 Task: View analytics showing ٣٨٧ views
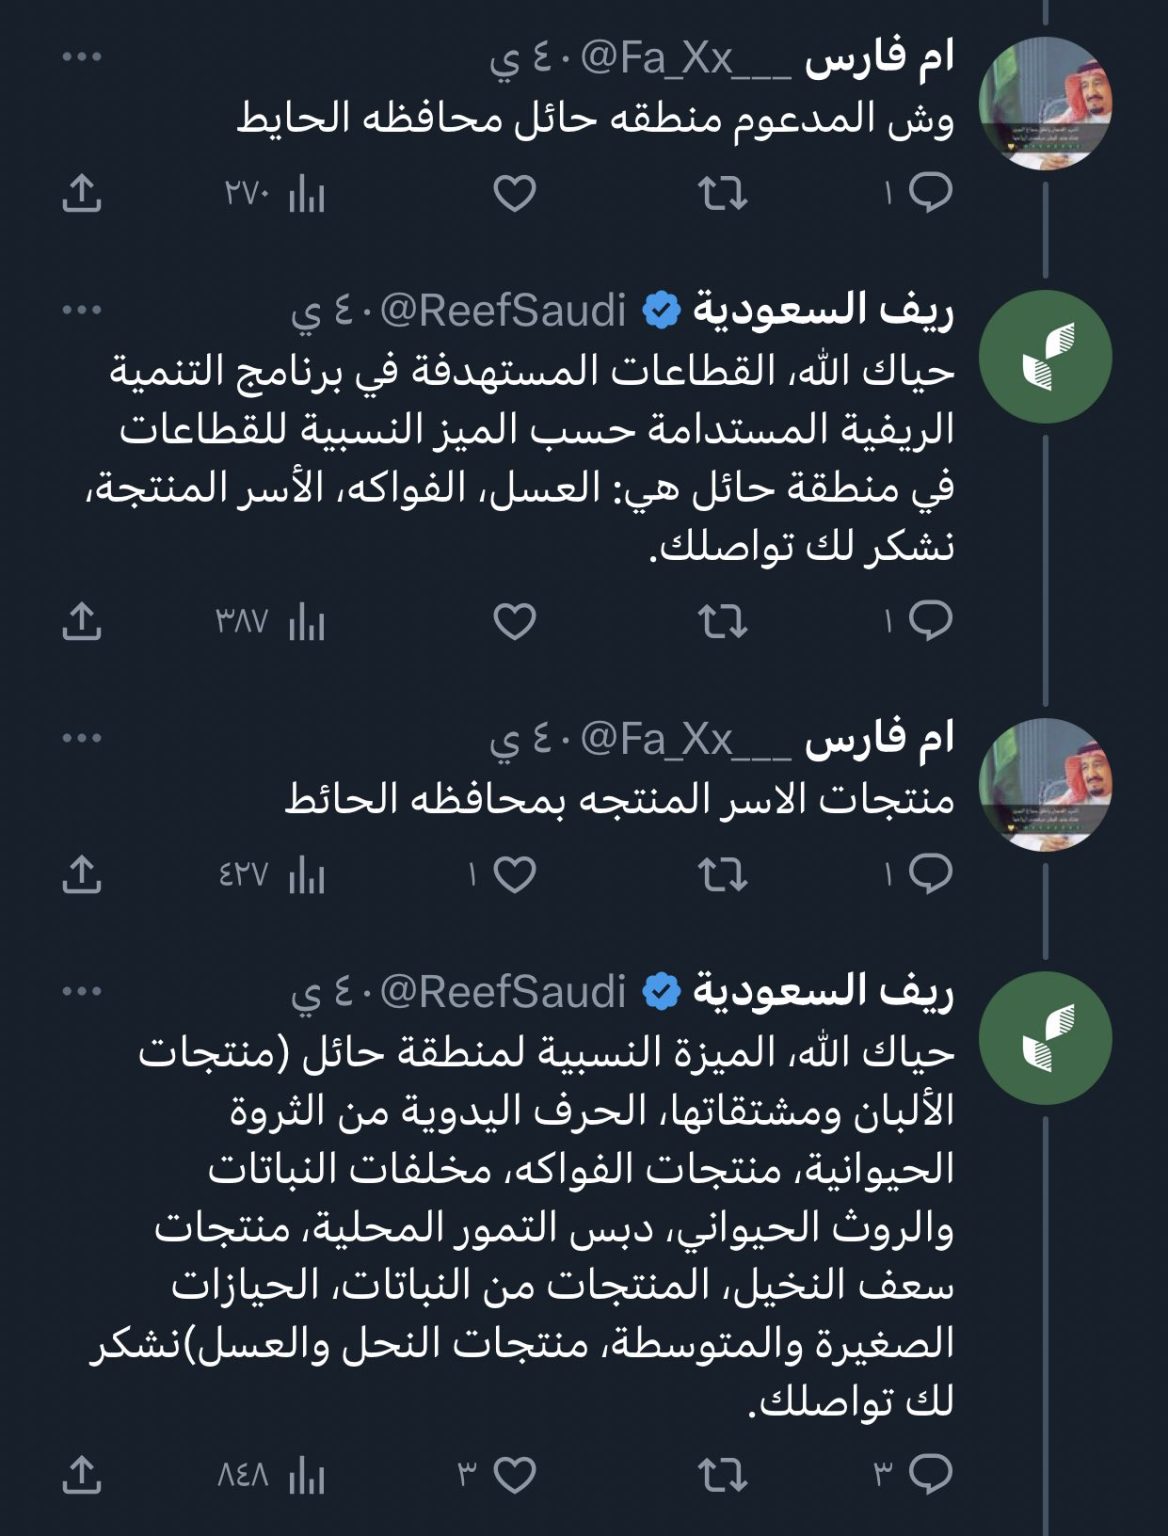[x=272, y=623]
